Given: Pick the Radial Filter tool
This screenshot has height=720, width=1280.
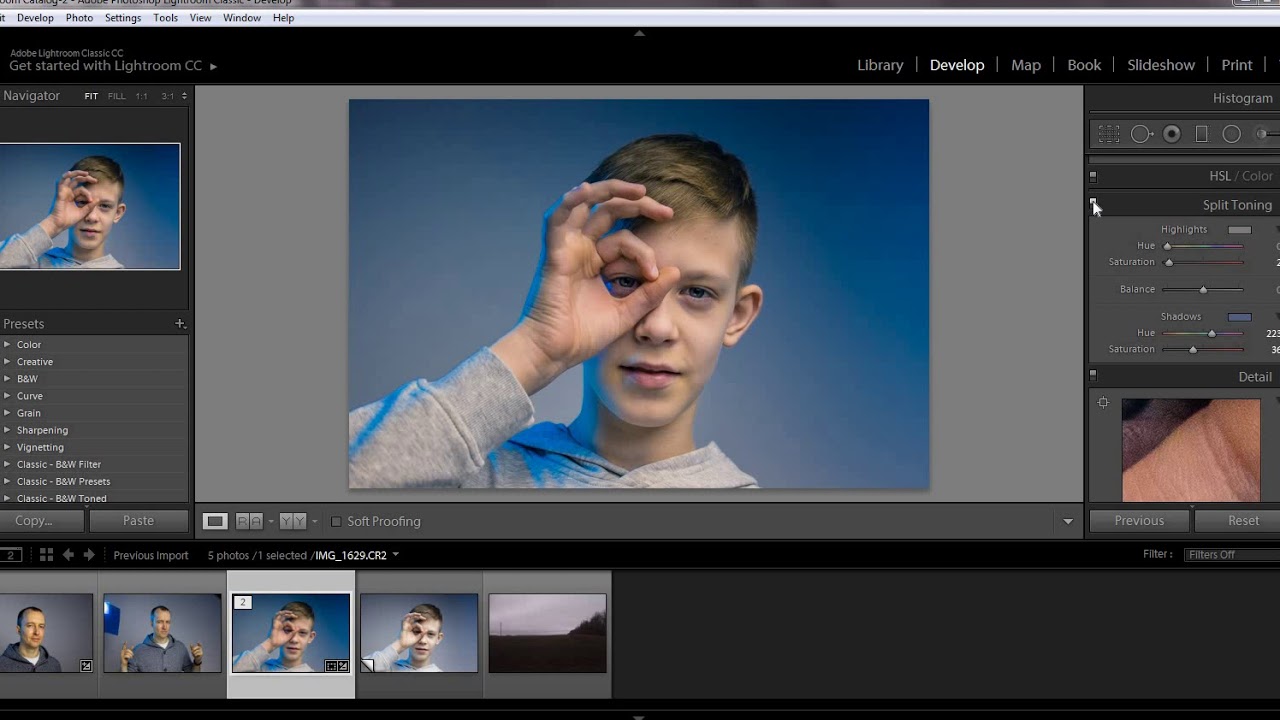Looking at the screenshot, I should click(x=1232, y=134).
